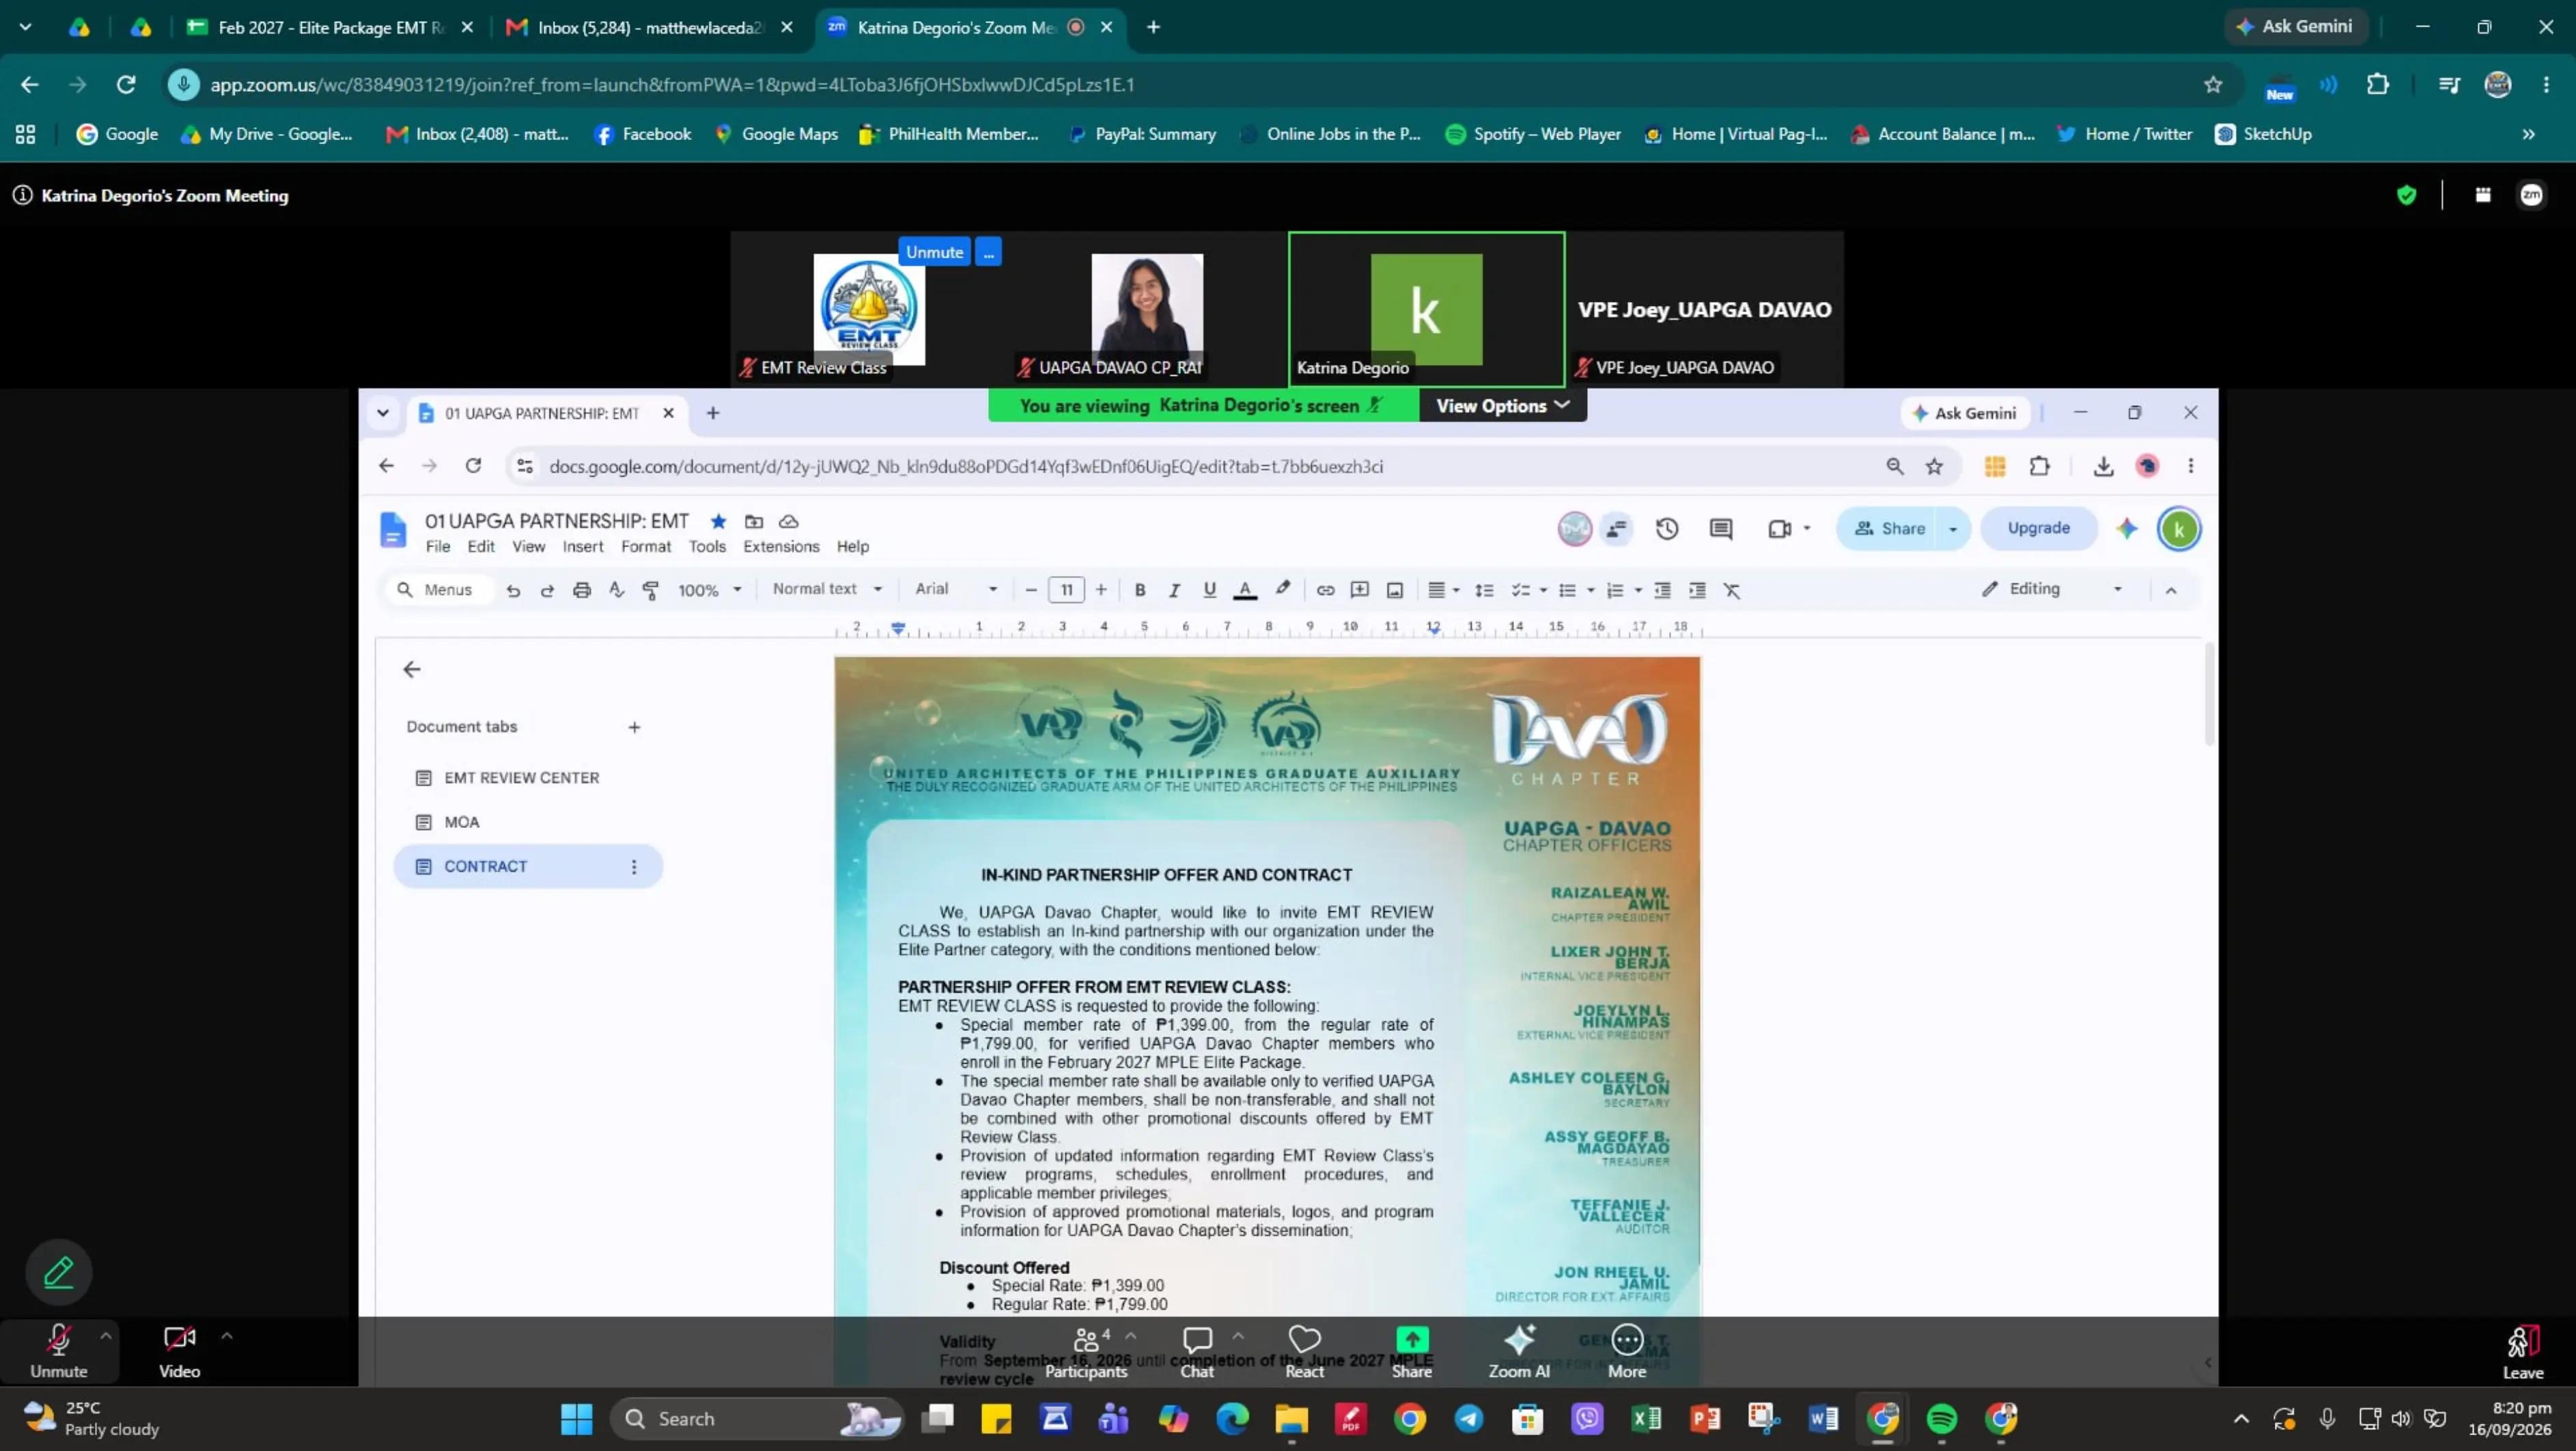Open More options in Zoom toolbar
The height and width of the screenshot is (1451, 2576).
coord(1627,1352)
